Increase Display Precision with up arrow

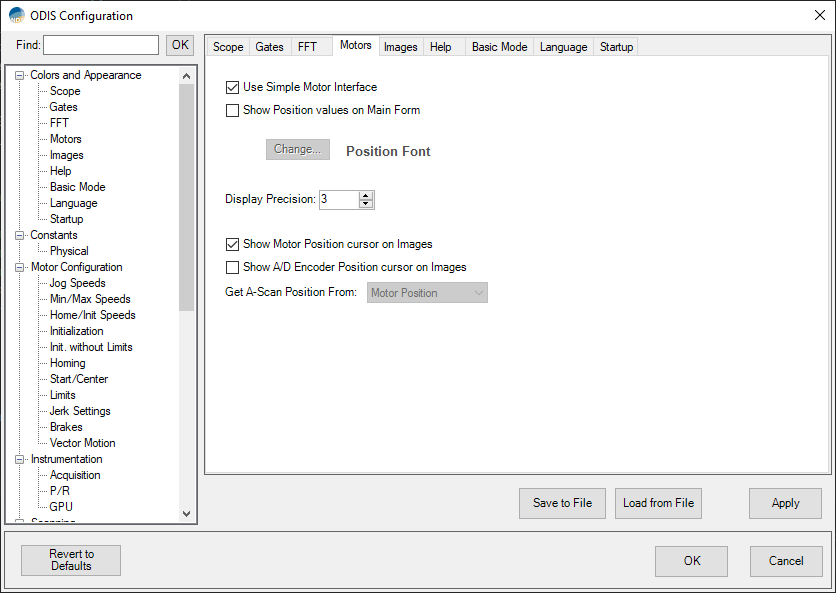(366, 195)
